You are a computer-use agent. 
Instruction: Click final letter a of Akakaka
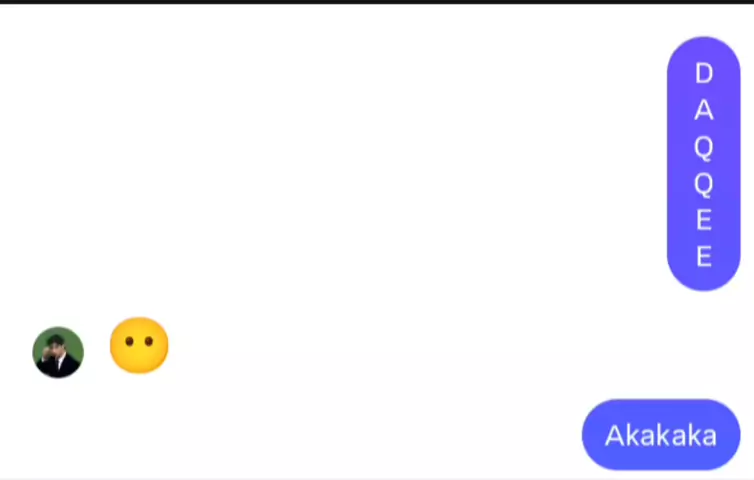point(708,438)
